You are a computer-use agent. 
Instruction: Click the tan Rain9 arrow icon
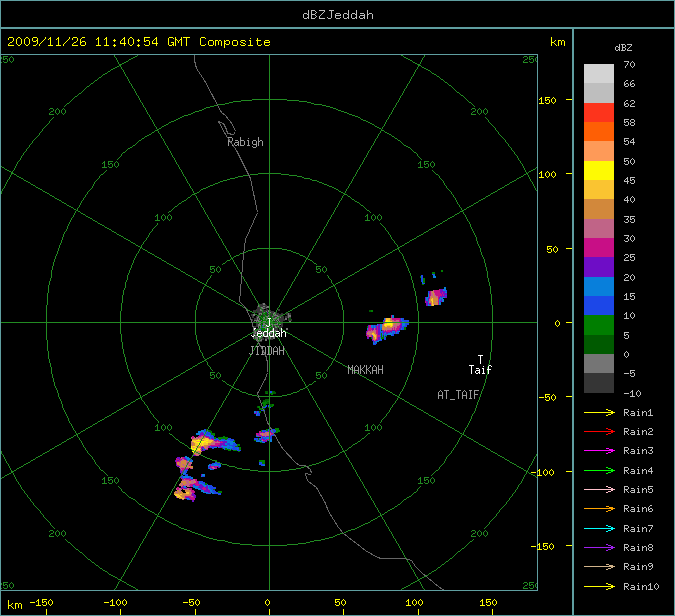599,566
